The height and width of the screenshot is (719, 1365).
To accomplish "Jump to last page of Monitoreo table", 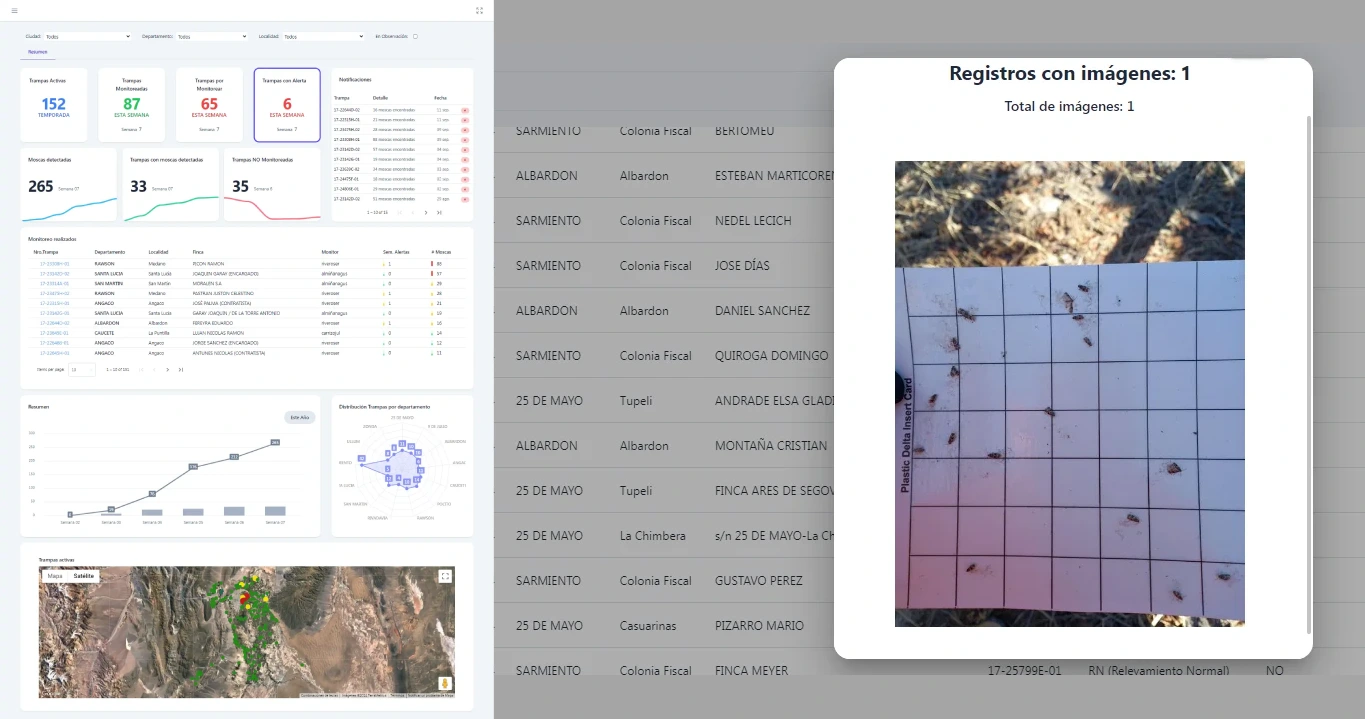I will point(181,370).
